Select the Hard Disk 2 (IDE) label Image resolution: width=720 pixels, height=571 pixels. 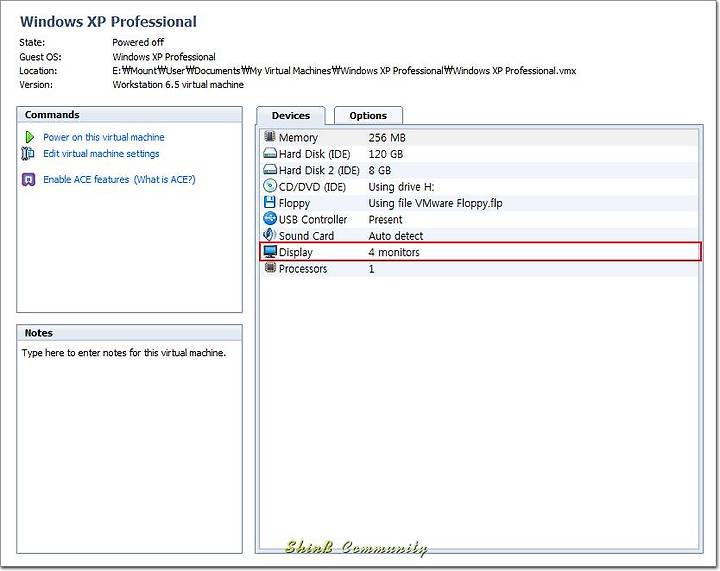319,171
